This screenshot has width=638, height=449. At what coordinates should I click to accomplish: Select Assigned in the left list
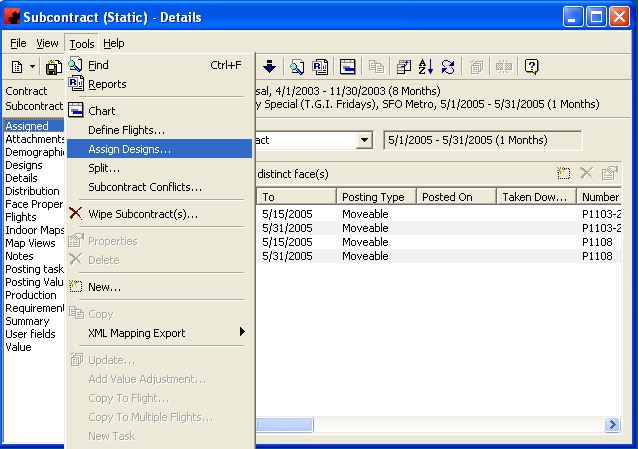26,126
